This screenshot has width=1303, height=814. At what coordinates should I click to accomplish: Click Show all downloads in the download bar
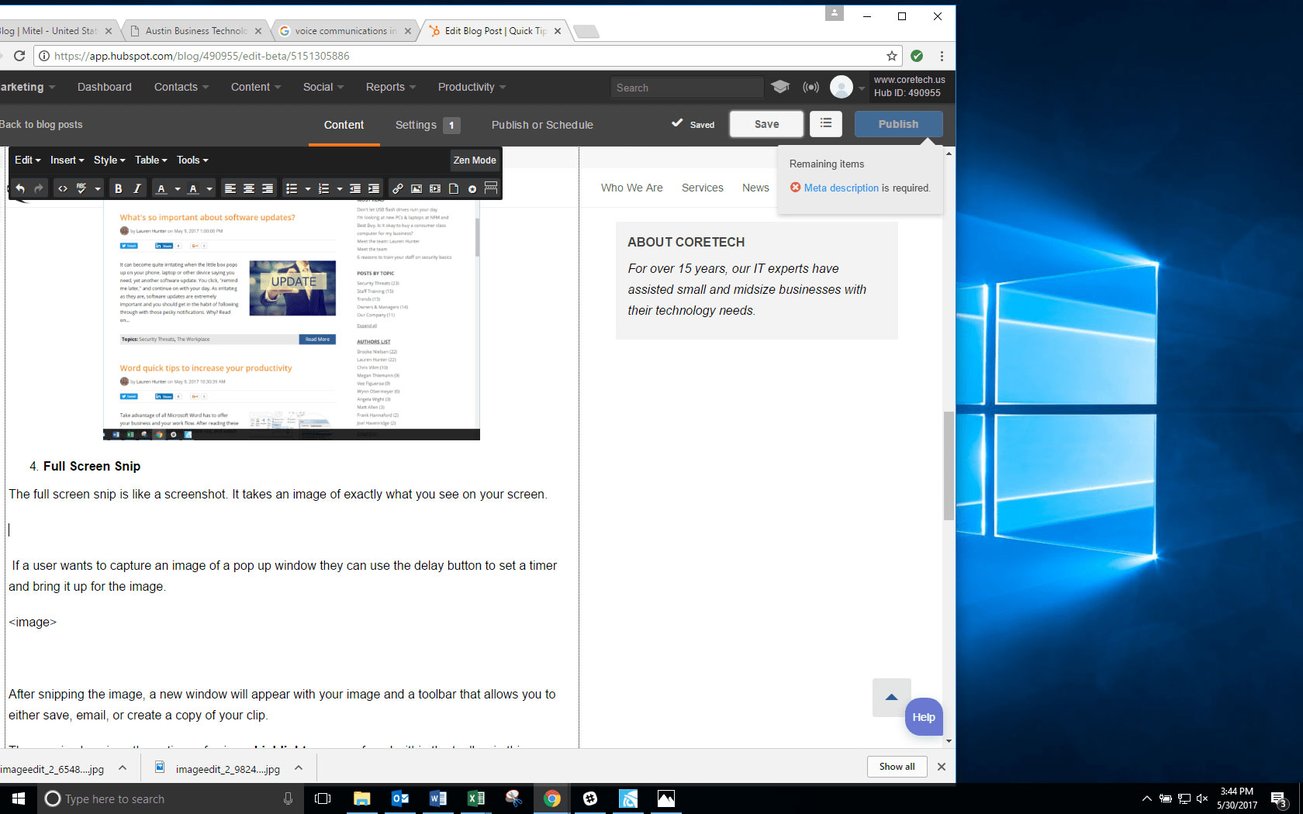click(x=896, y=766)
